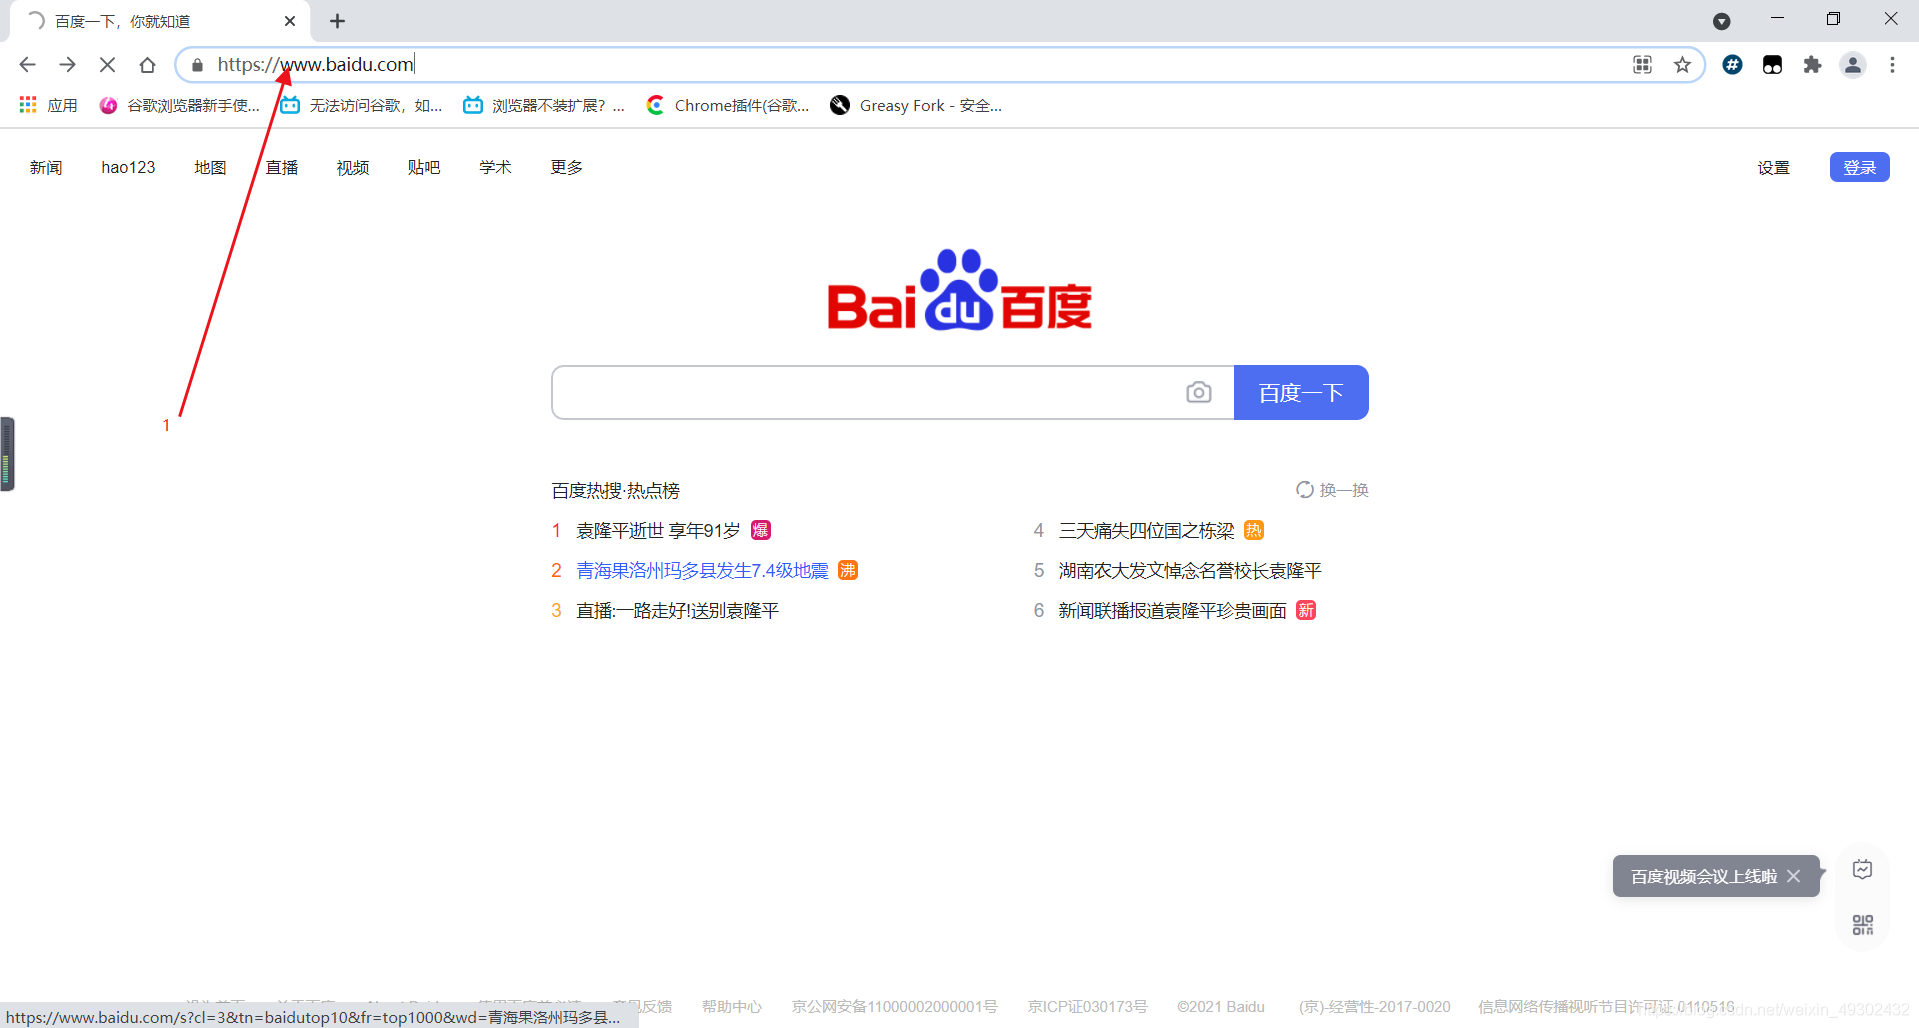Go back to the previous page
This screenshot has height=1028, width=1919.
[x=27, y=65]
